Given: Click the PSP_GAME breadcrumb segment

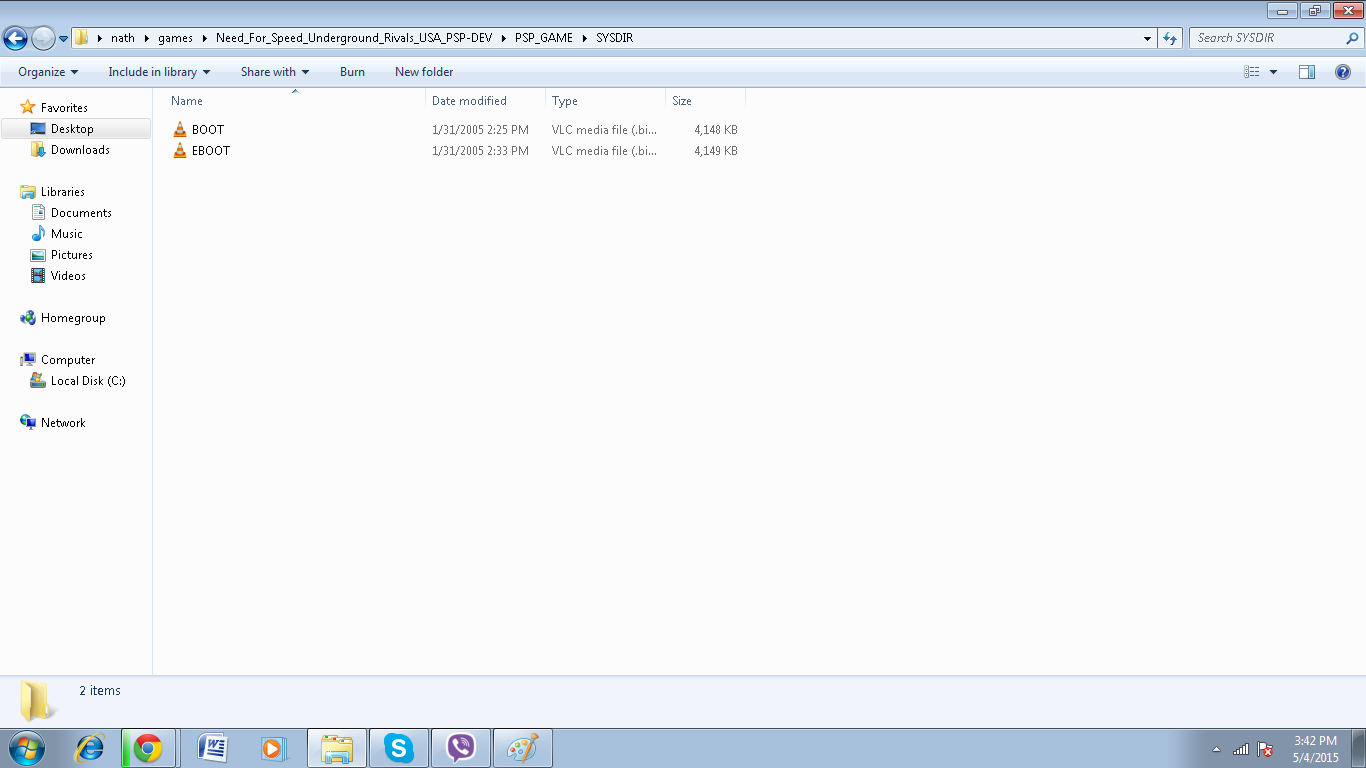Looking at the screenshot, I should tap(544, 38).
